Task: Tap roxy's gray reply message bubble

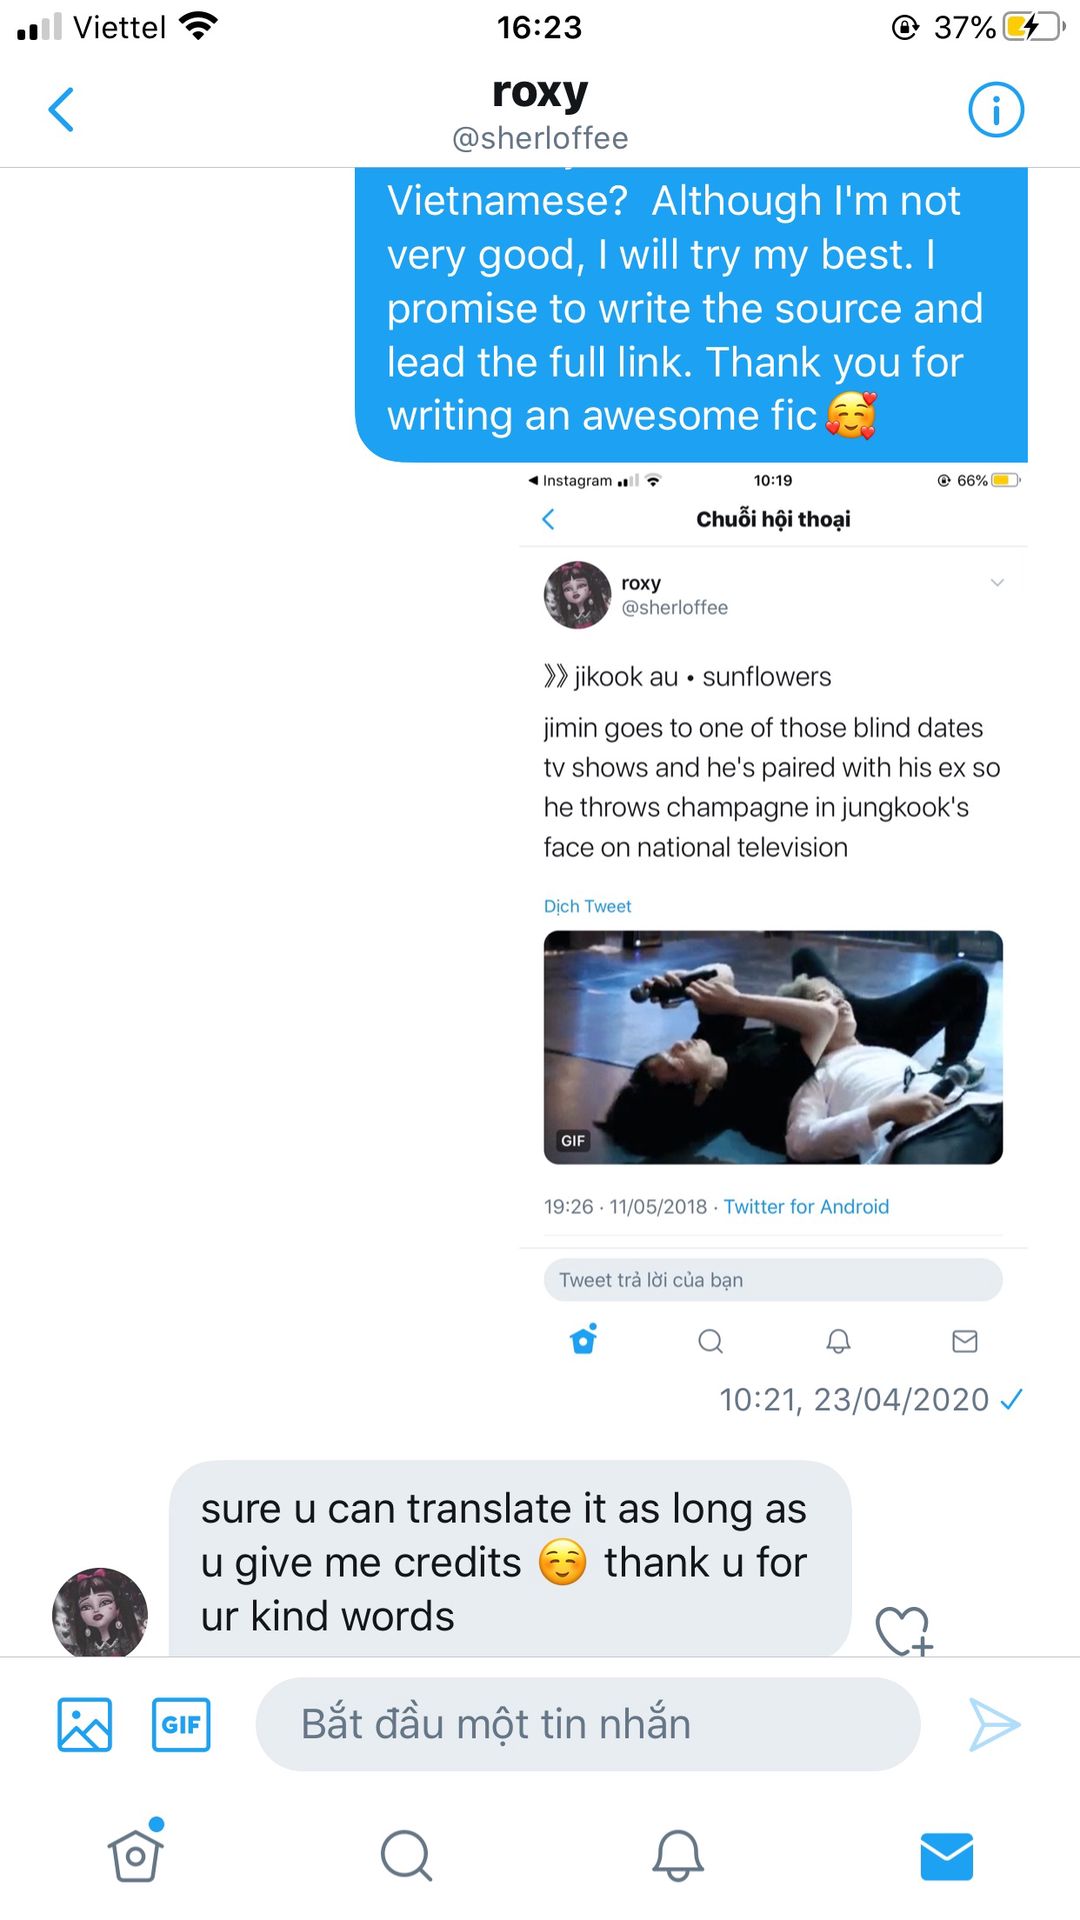Action: pyautogui.click(x=510, y=1558)
